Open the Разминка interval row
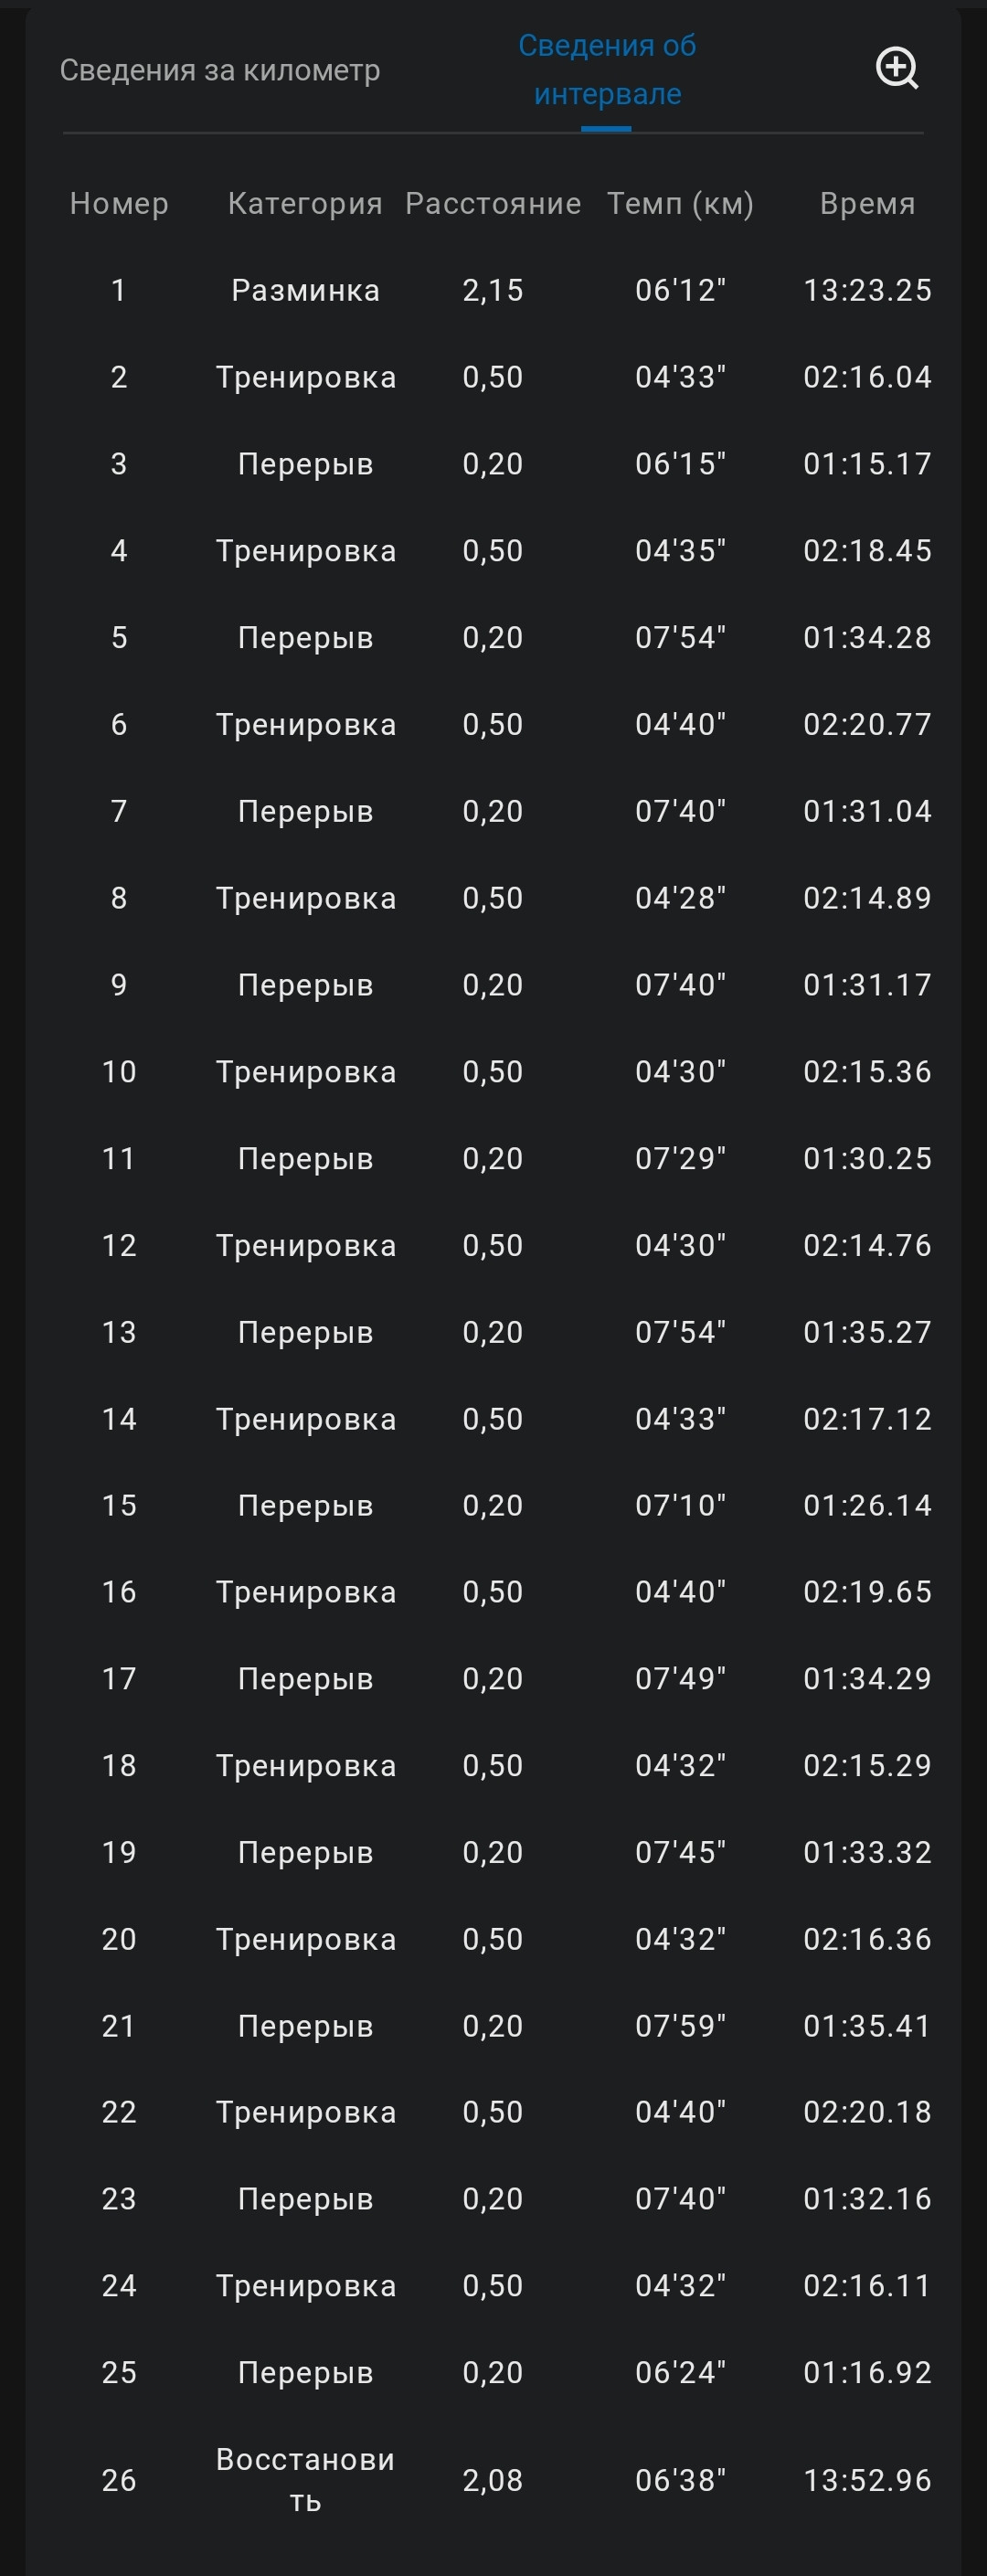The image size is (987, 2576). pyautogui.click(x=493, y=290)
